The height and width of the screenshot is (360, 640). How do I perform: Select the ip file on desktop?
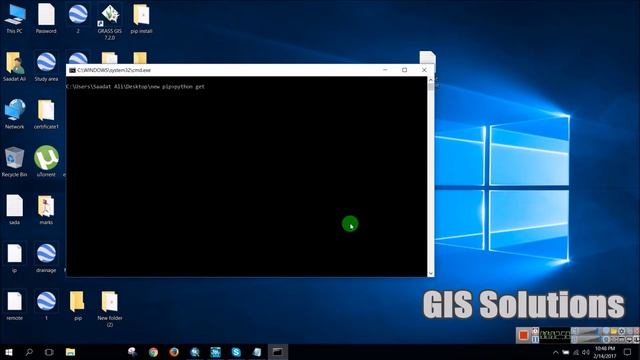(x=15, y=258)
